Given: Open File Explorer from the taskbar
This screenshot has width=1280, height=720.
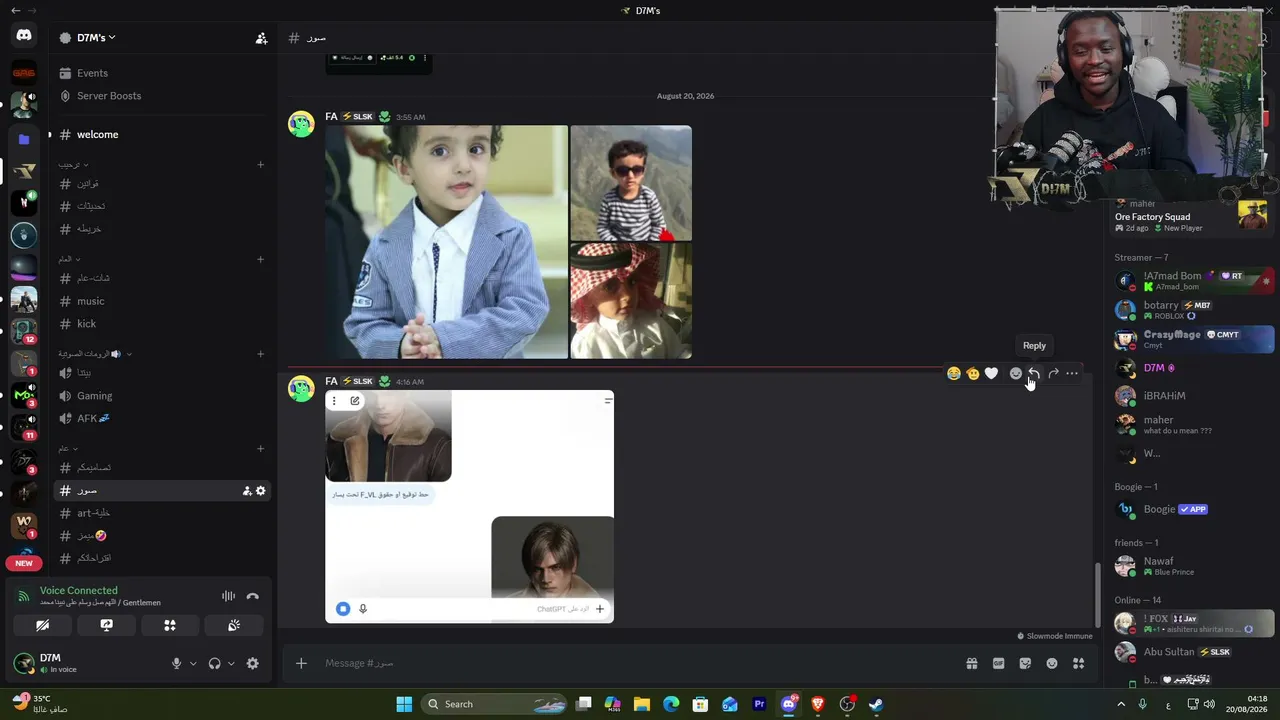Looking at the screenshot, I should coord(642,704).
